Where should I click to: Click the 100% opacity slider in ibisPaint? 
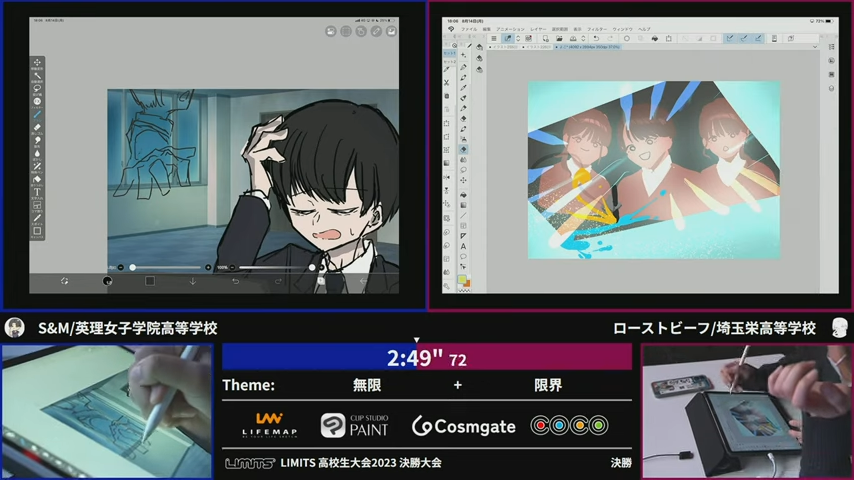[276, 268]
